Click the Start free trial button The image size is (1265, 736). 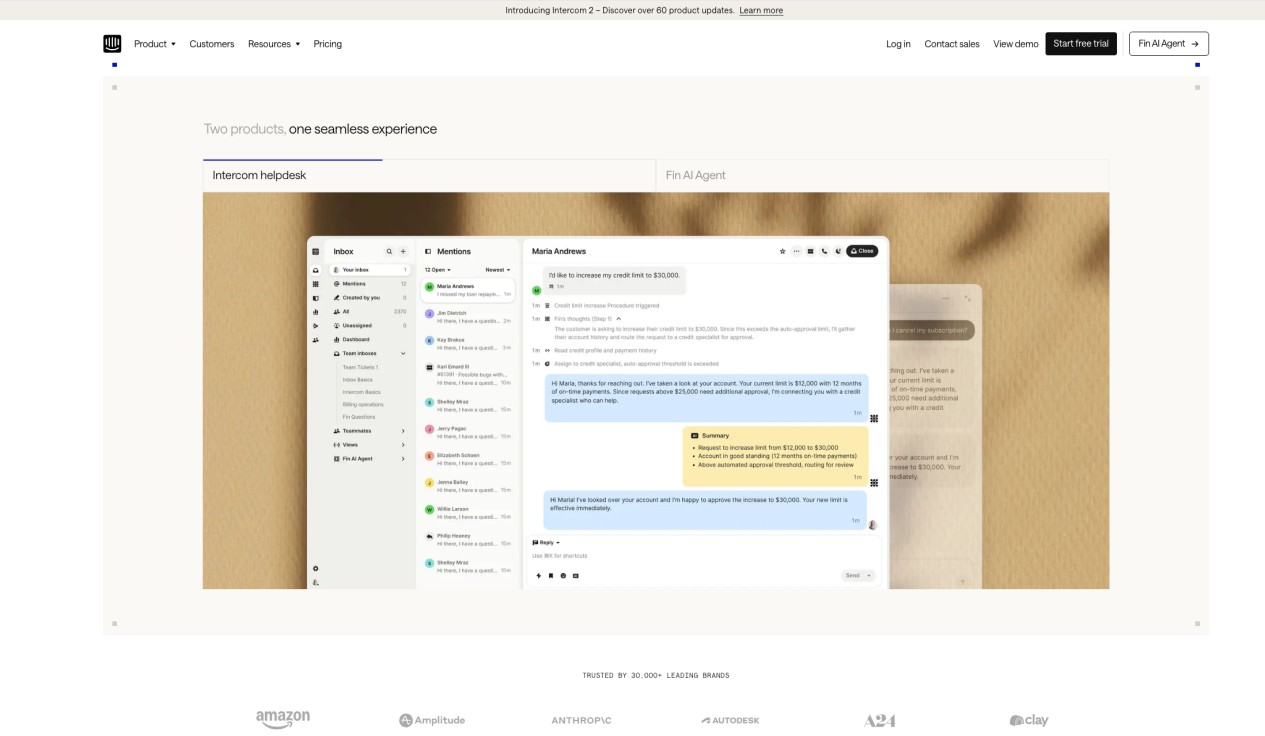[1081, 44]
